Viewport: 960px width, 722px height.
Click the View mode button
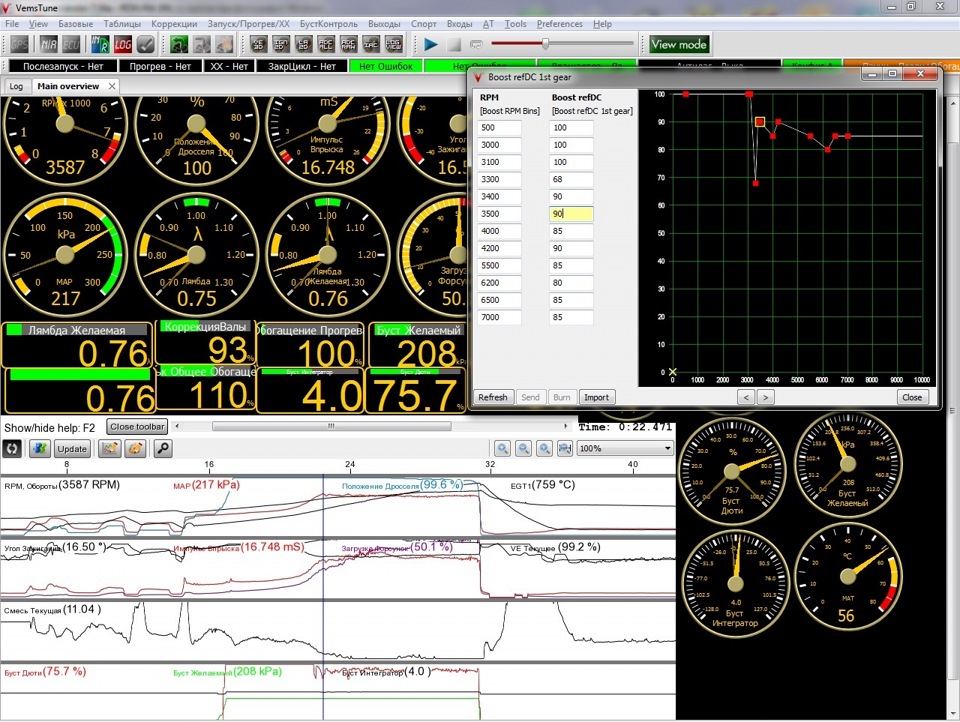678,44
